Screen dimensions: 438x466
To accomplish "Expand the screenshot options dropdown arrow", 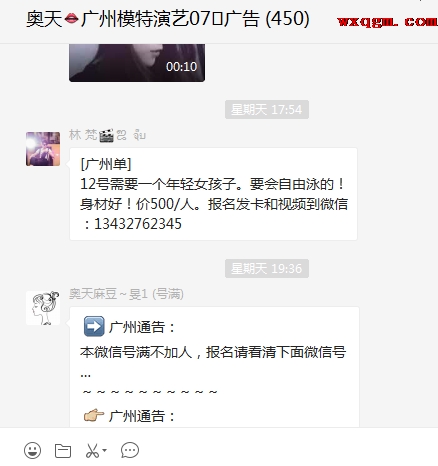I will (x=104, y=450).
